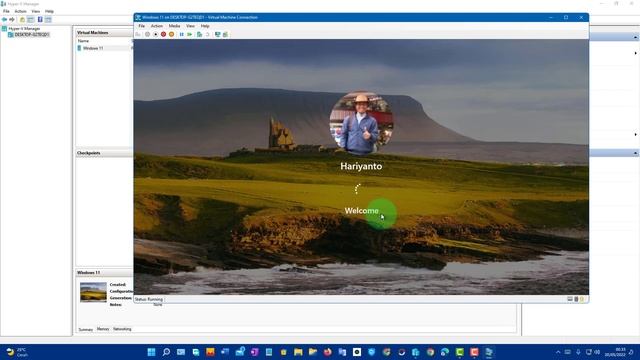
Task: Click the green Reset icon in VM toolbar
Action: pyautogui.click(x=190, y=35)
